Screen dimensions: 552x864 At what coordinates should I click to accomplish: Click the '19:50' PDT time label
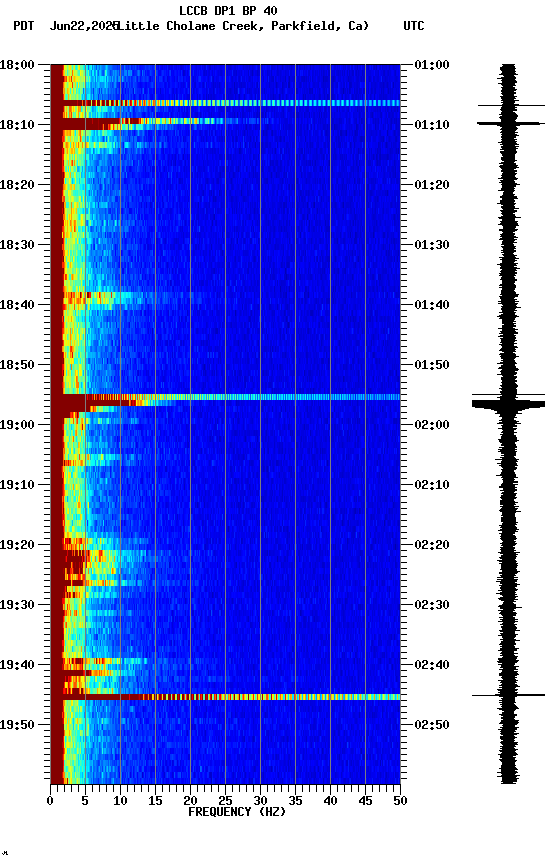click(x=17, y=725)
